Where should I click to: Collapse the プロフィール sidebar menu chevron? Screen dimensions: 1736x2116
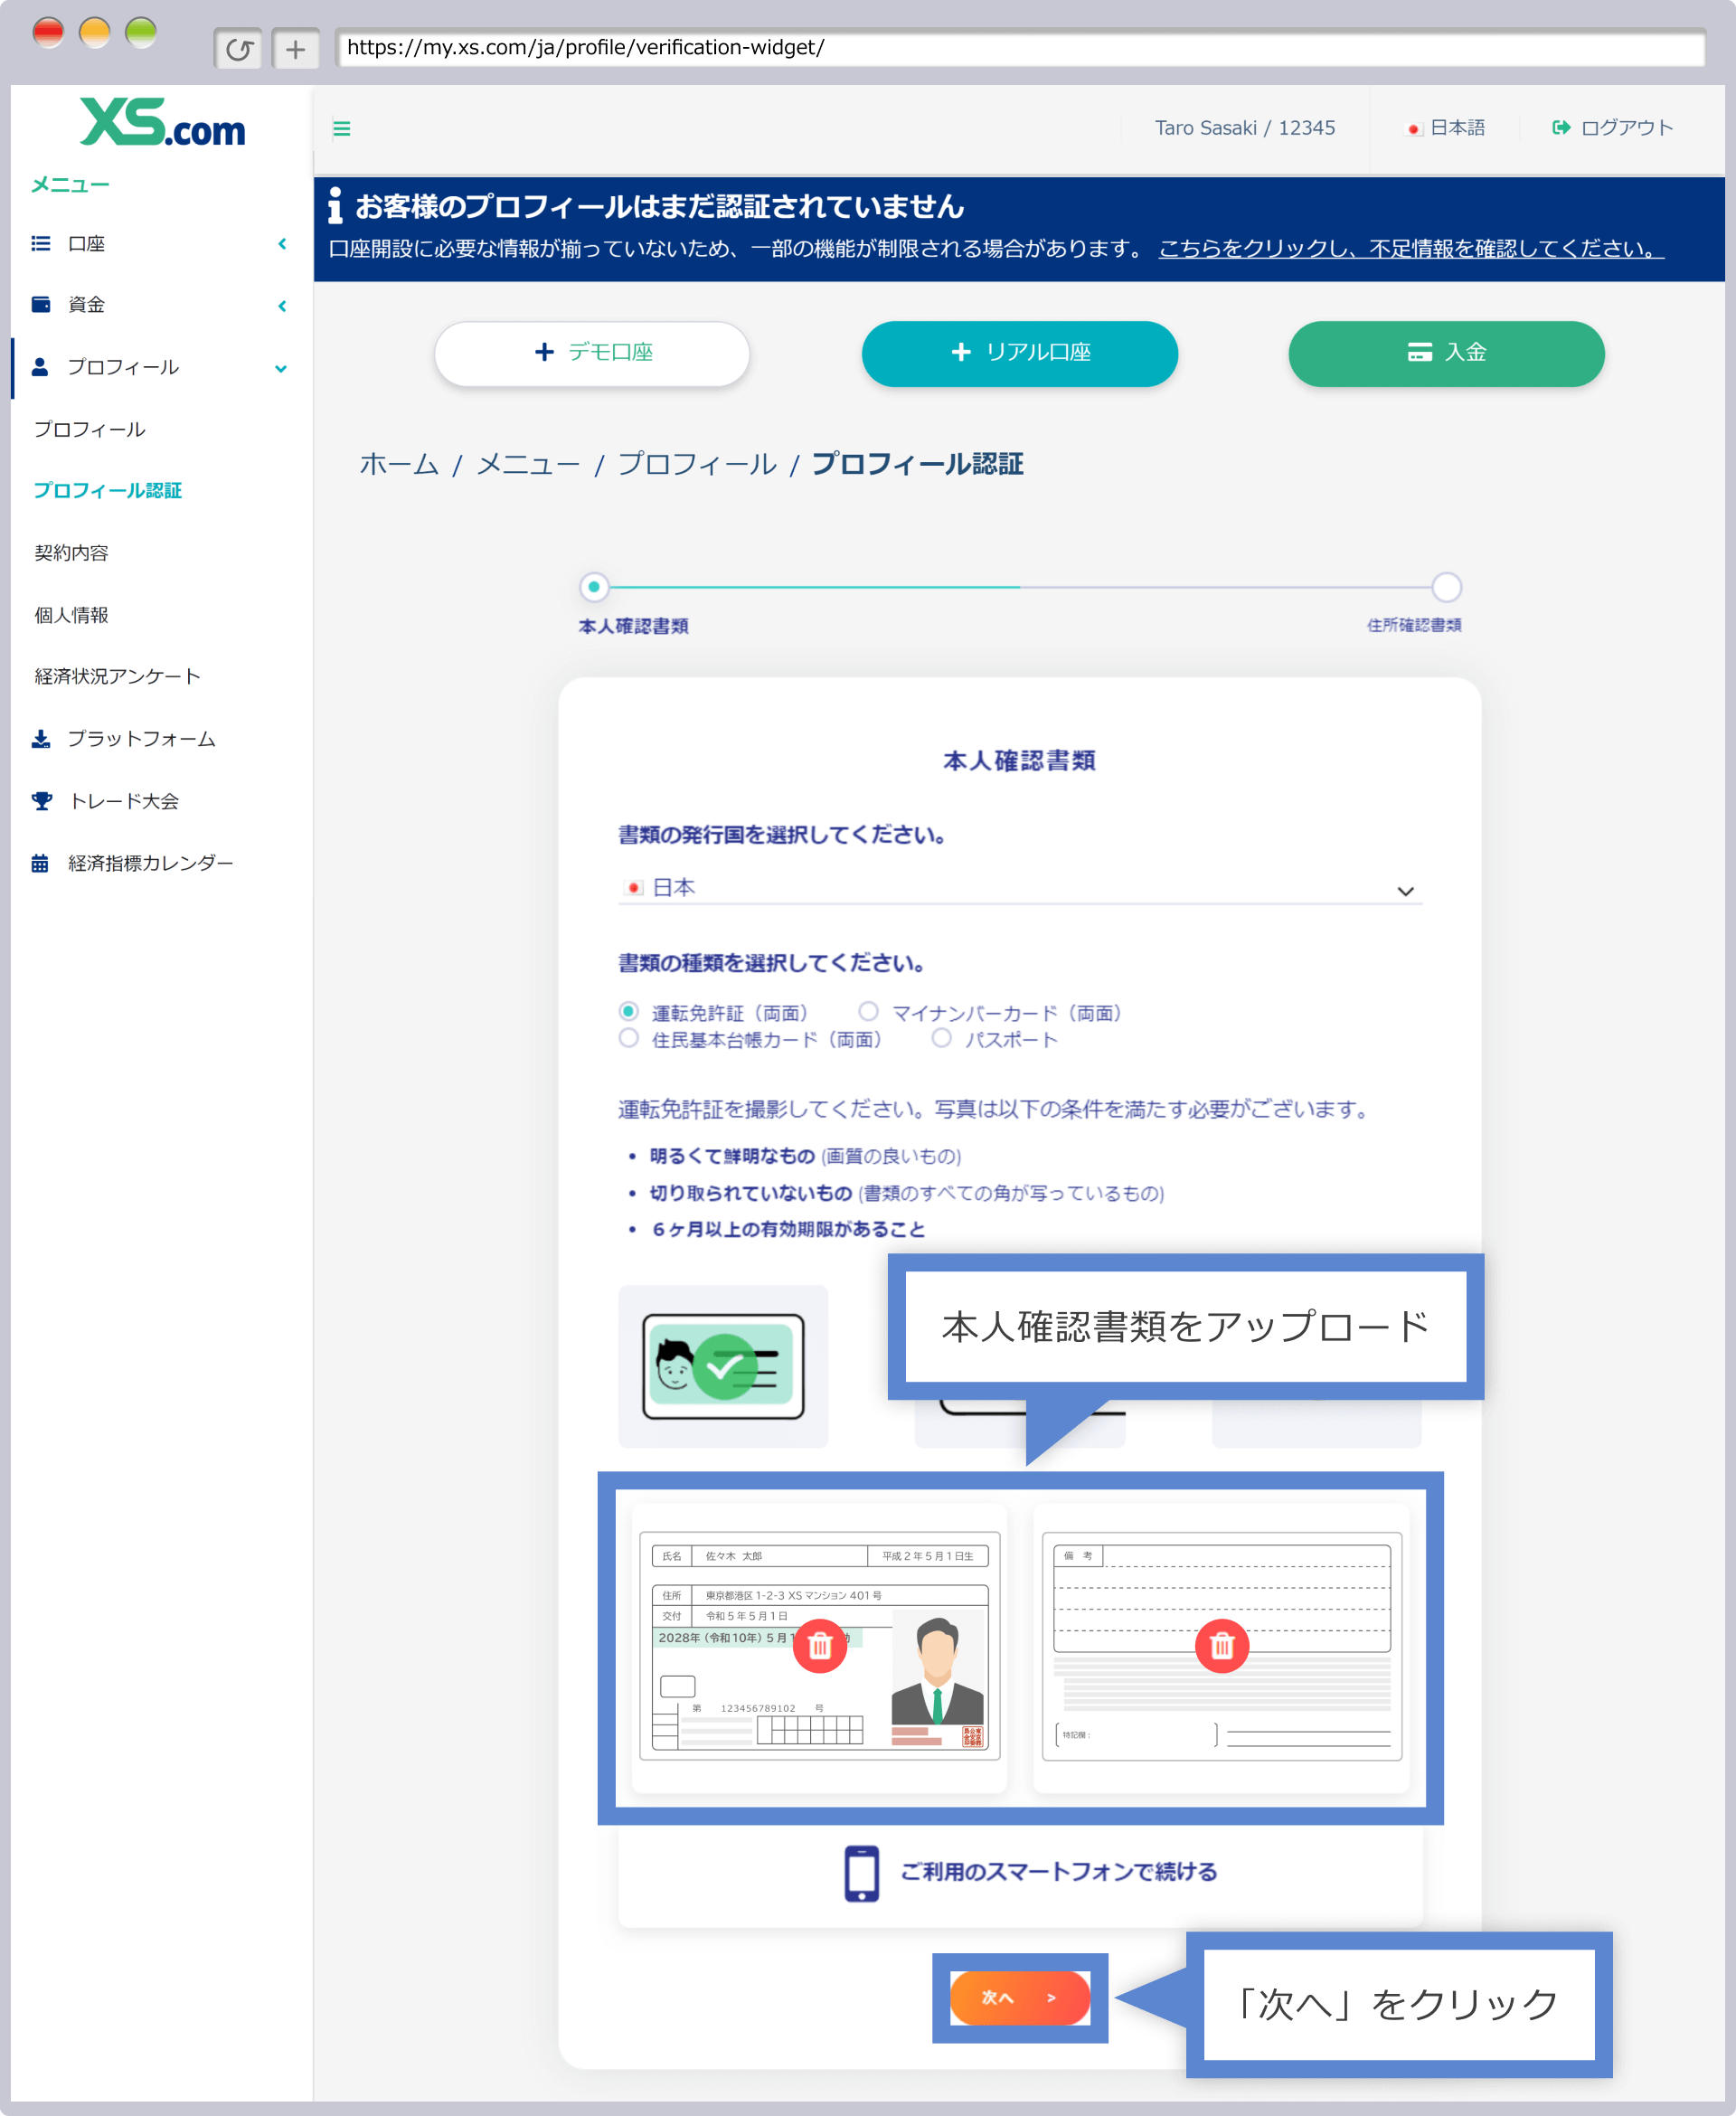pos(281,368)
